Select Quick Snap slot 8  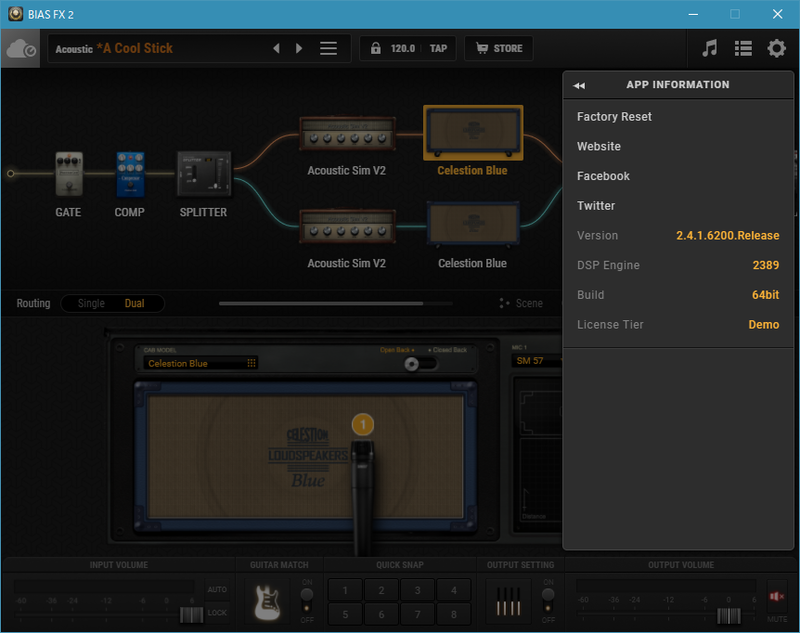point(454,614)
